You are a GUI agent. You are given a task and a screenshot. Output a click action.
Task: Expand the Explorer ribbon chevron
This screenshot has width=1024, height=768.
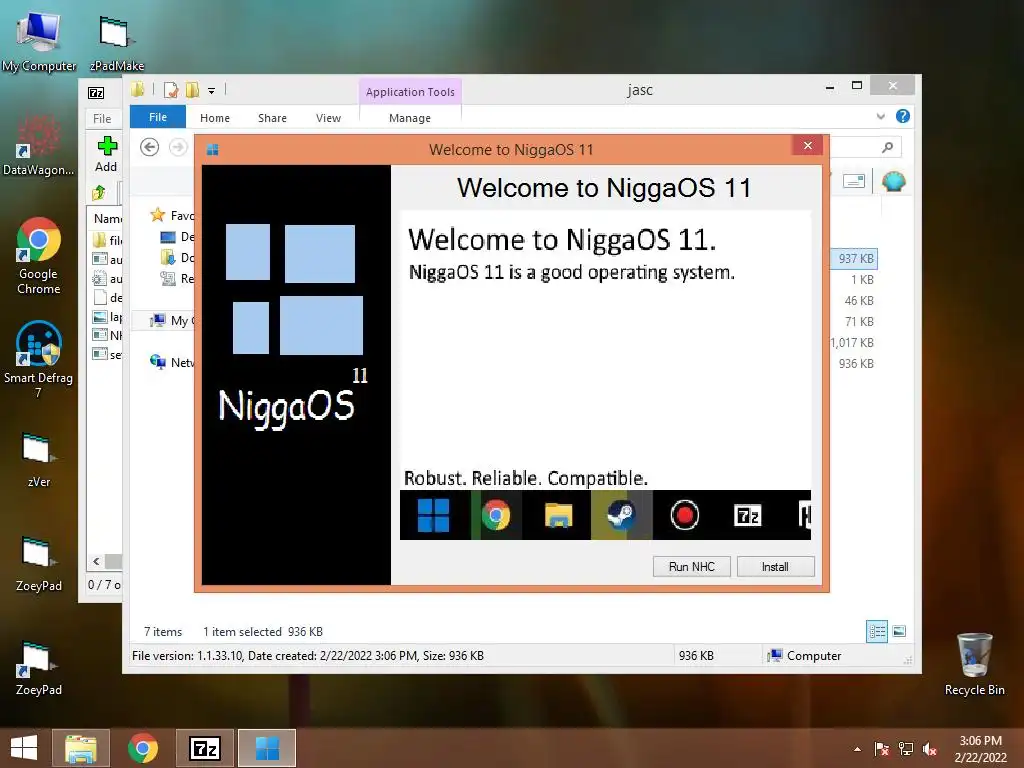pyautogui.click(x=880, y=116)
